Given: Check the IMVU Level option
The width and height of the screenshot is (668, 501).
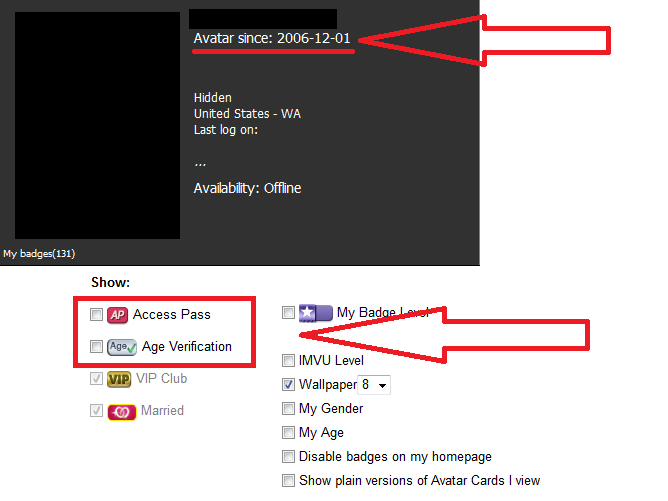Looking at the screenshot, I should (288, 360).
